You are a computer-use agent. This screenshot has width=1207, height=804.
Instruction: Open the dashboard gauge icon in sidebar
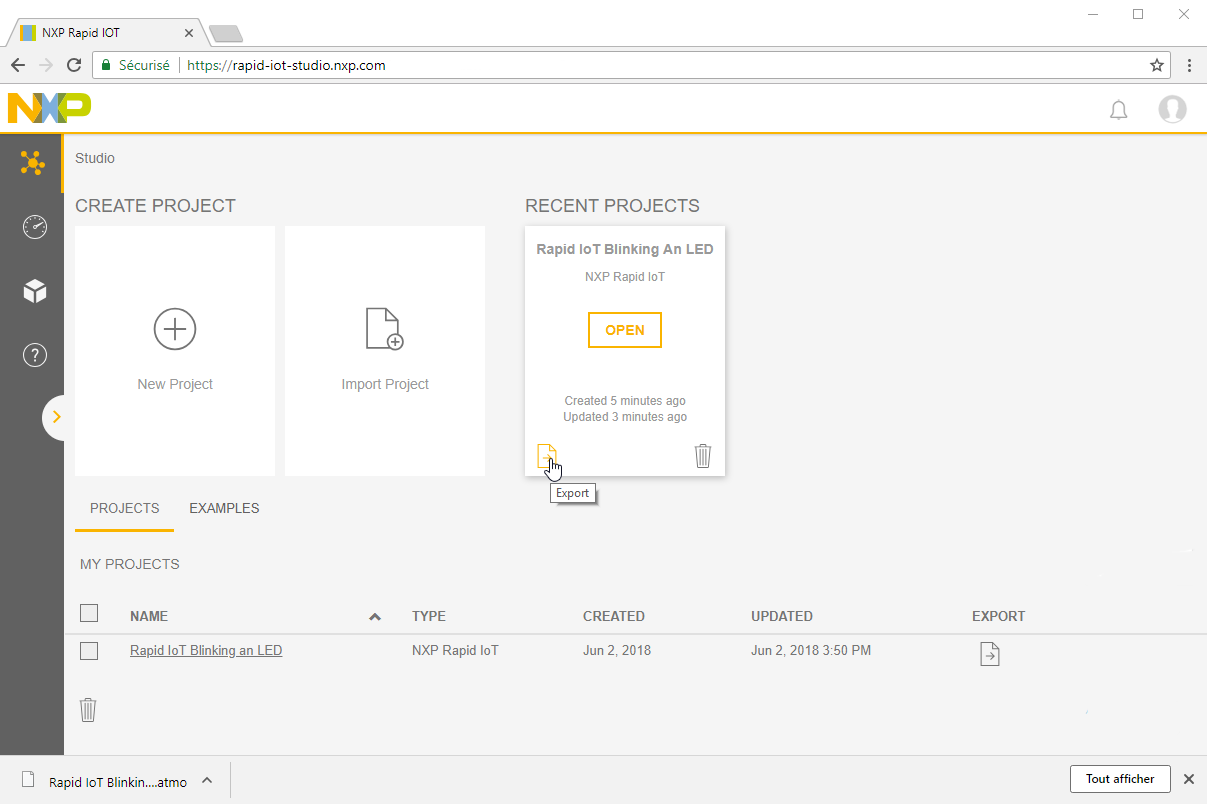coord(34,227)
